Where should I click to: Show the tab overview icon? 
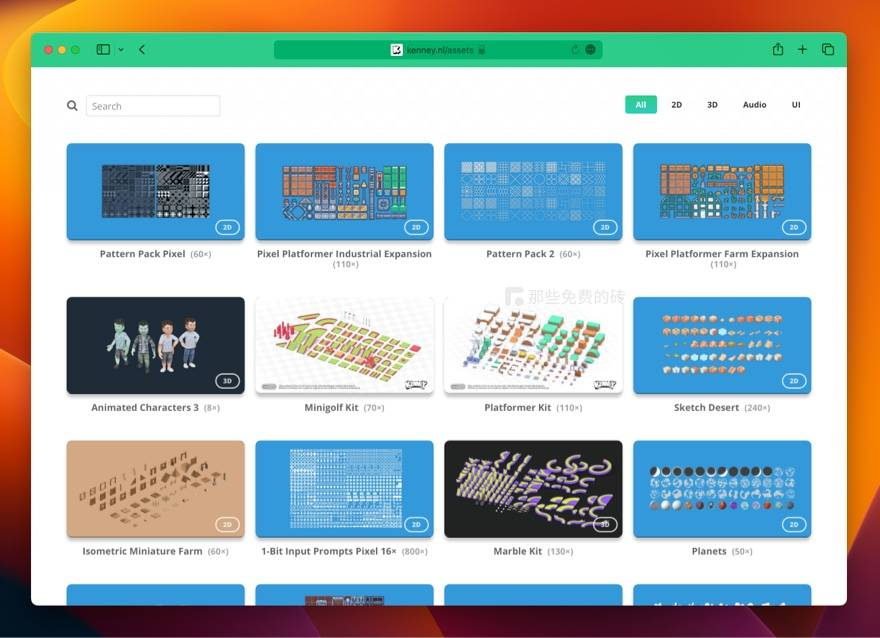(828, 49)
